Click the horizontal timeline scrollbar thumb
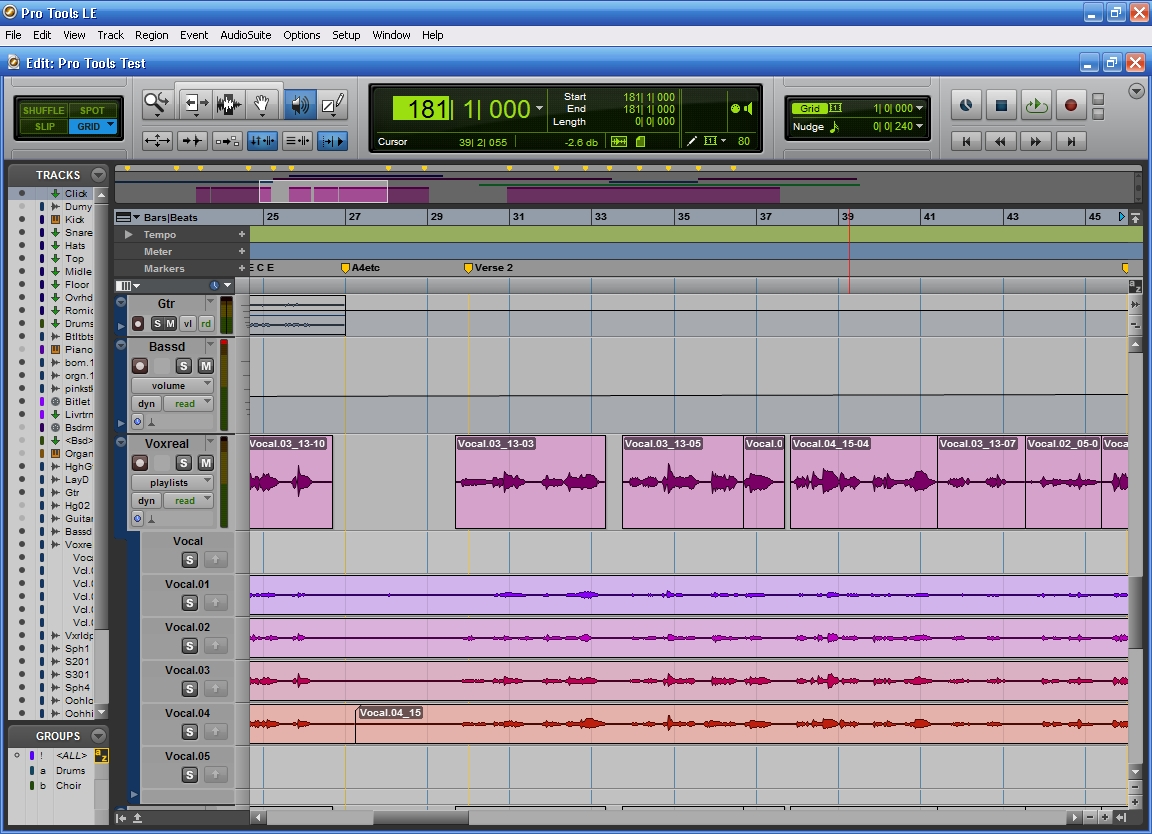 [421, 817]
